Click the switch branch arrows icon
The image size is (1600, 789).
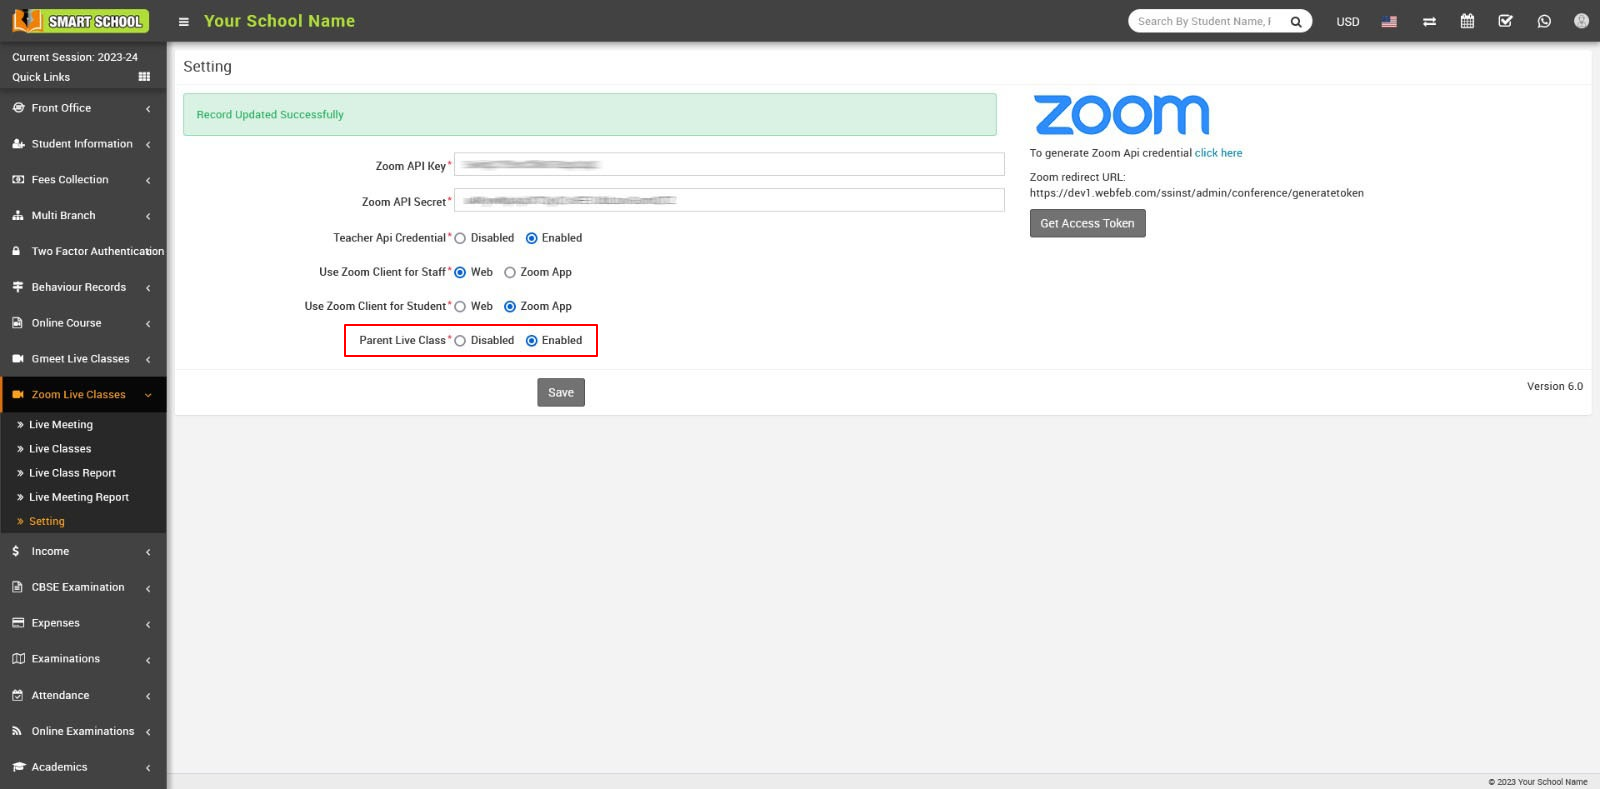click(x=1429, y=21)
